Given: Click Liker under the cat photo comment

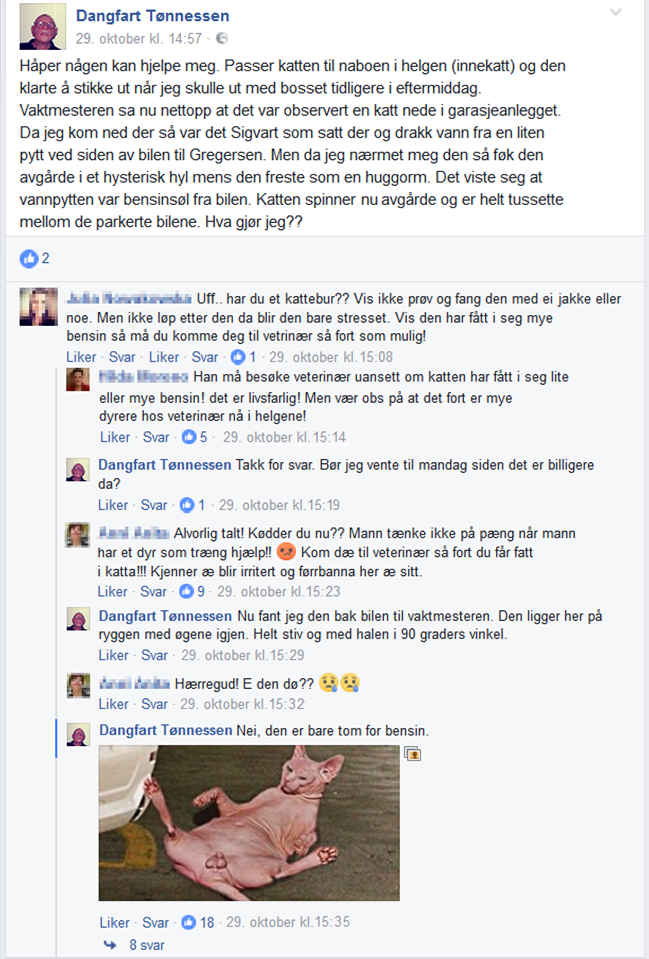Looking at the screenshot, I should (114, 922).
